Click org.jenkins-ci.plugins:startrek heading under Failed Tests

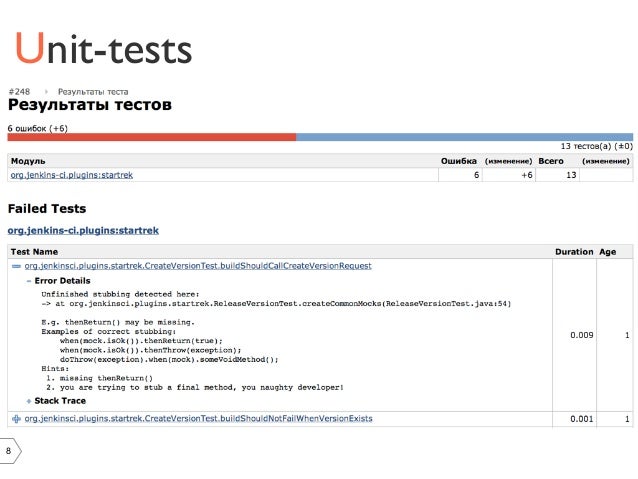pos(83,230)
